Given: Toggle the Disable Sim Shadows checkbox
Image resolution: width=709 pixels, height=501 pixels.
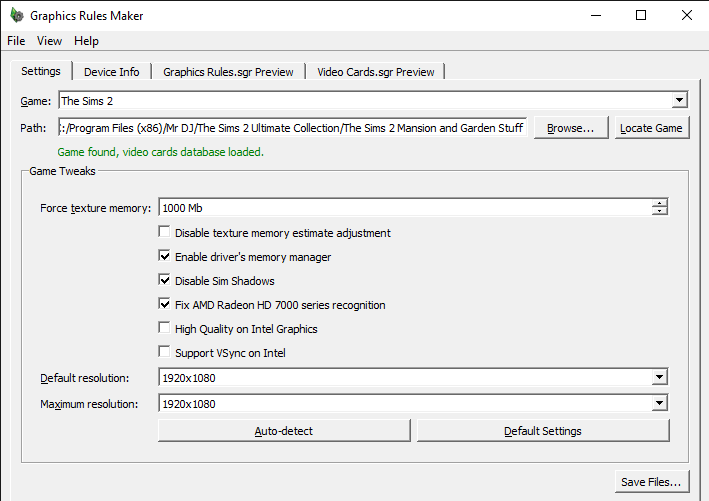Looking at the screenshot, I should 165,281.
